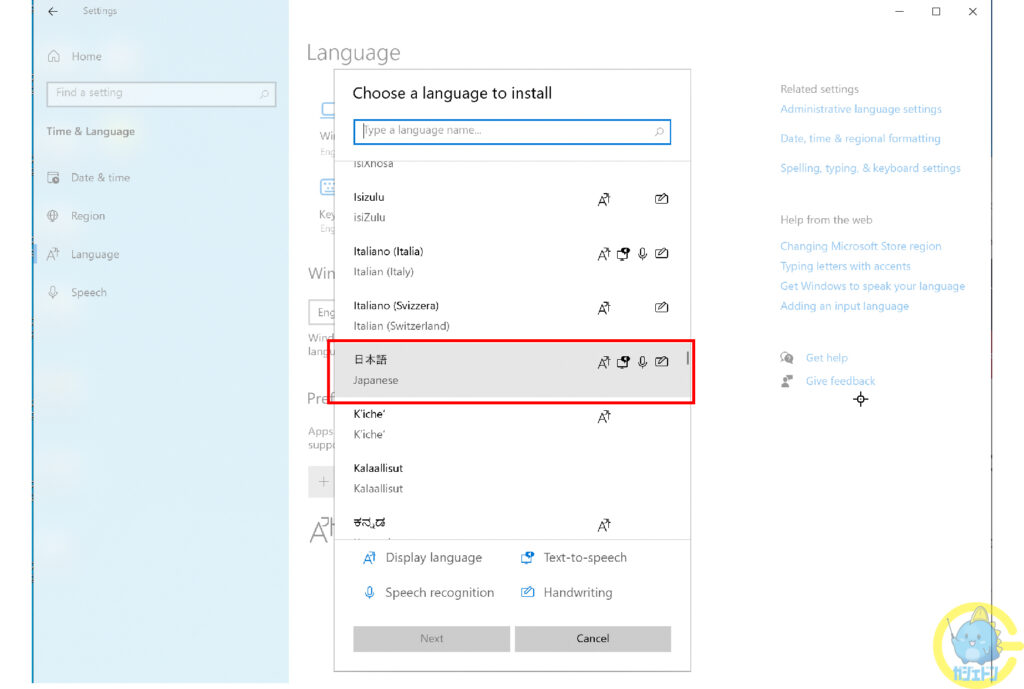This screenshot has height=689, width=1024.
Task: Select Isizulu in the language list
Action: coord(512,207)
